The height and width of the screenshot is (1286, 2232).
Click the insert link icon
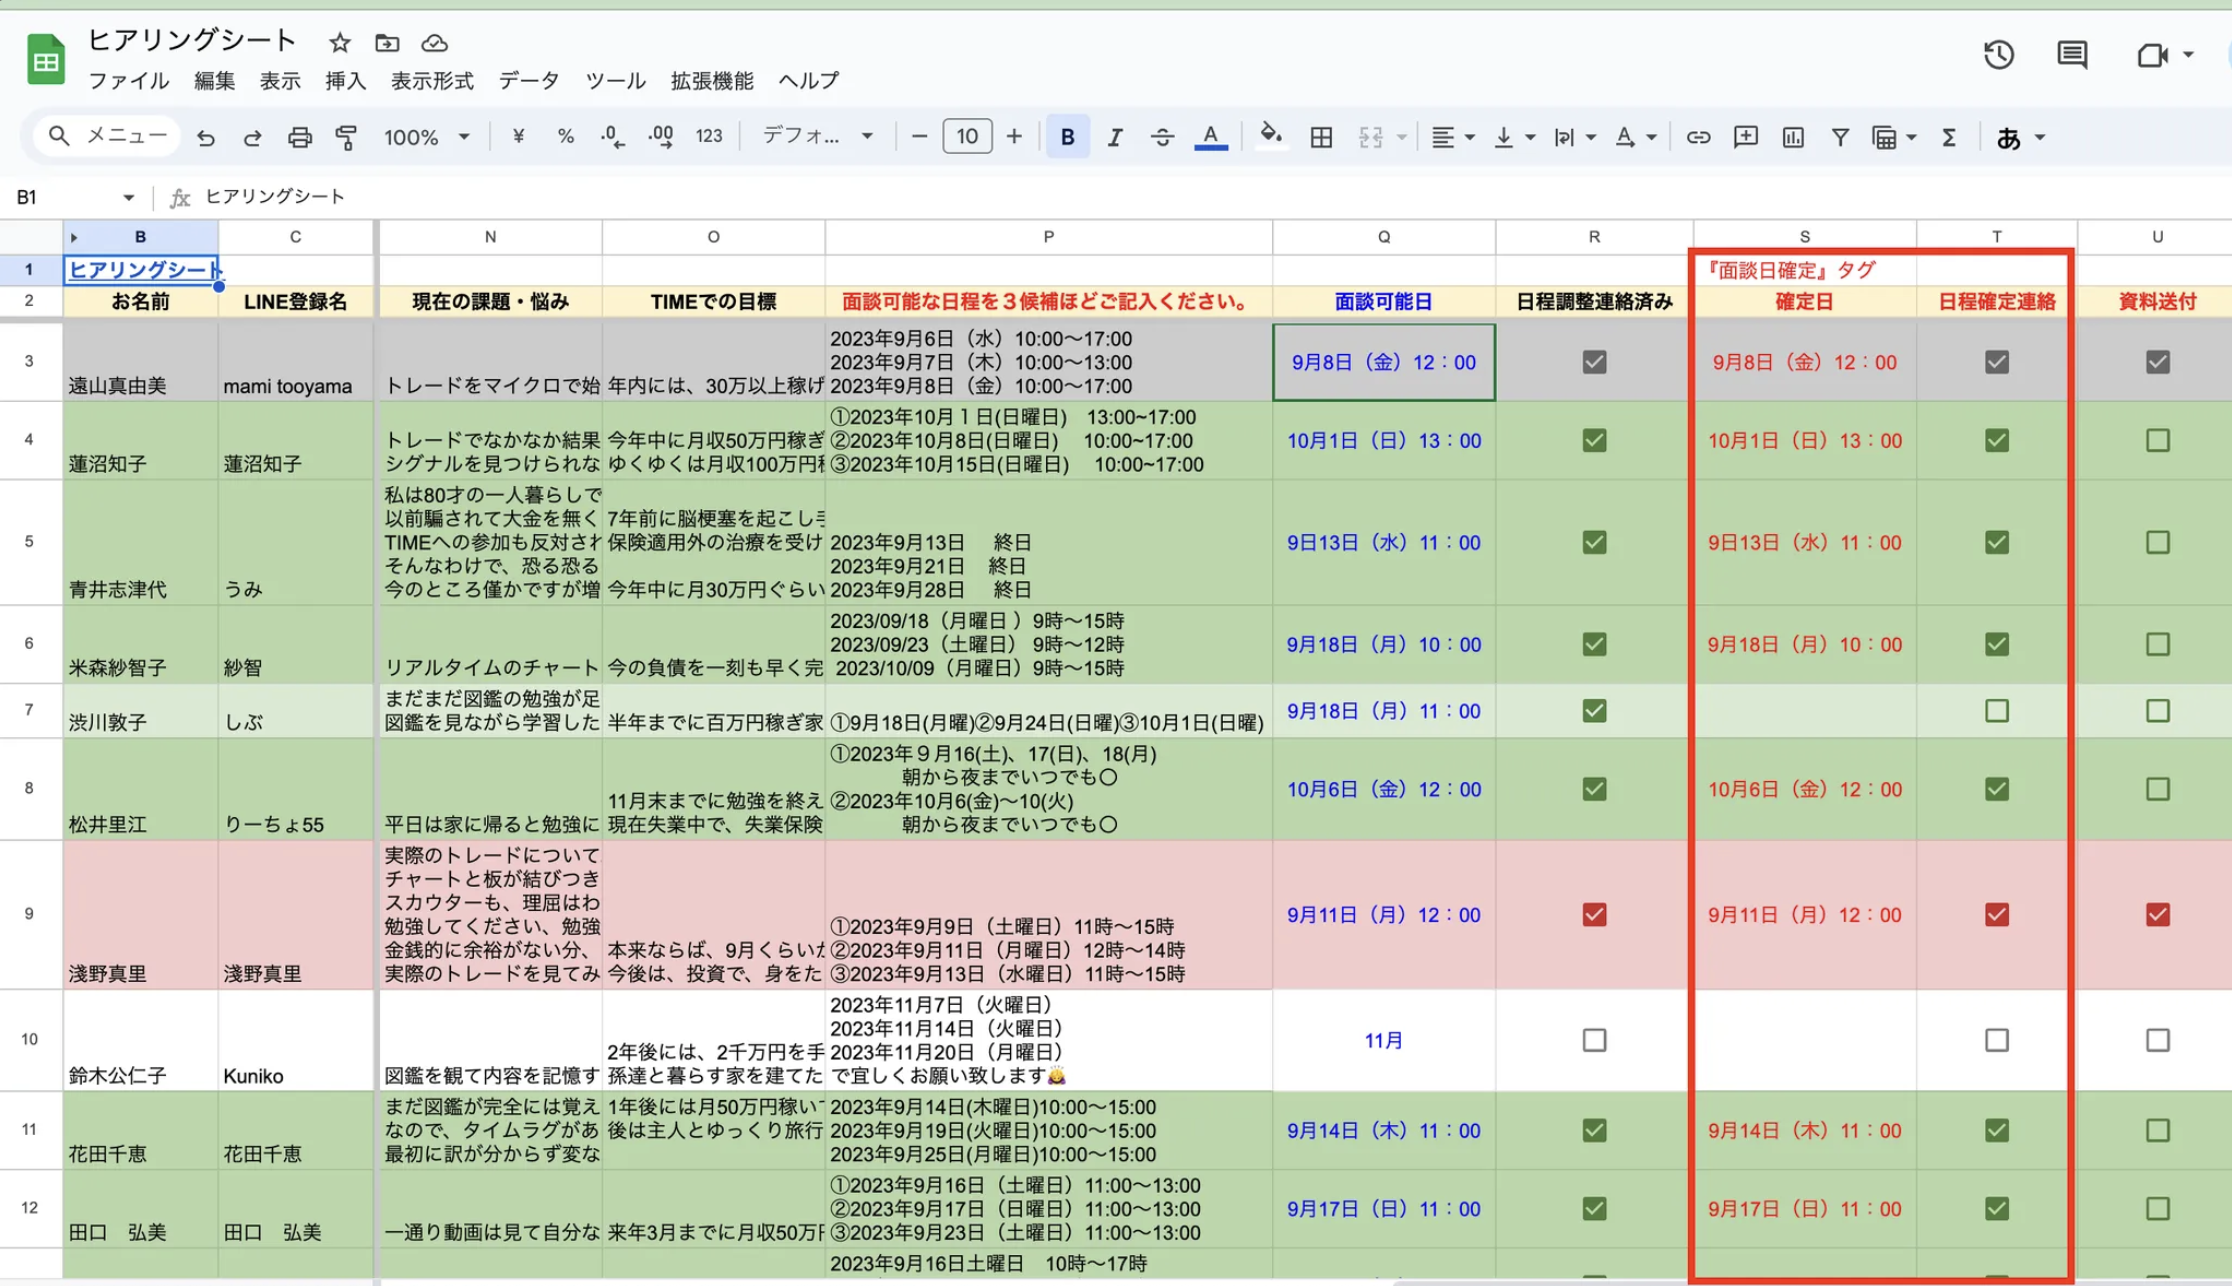click(1697, 137)
